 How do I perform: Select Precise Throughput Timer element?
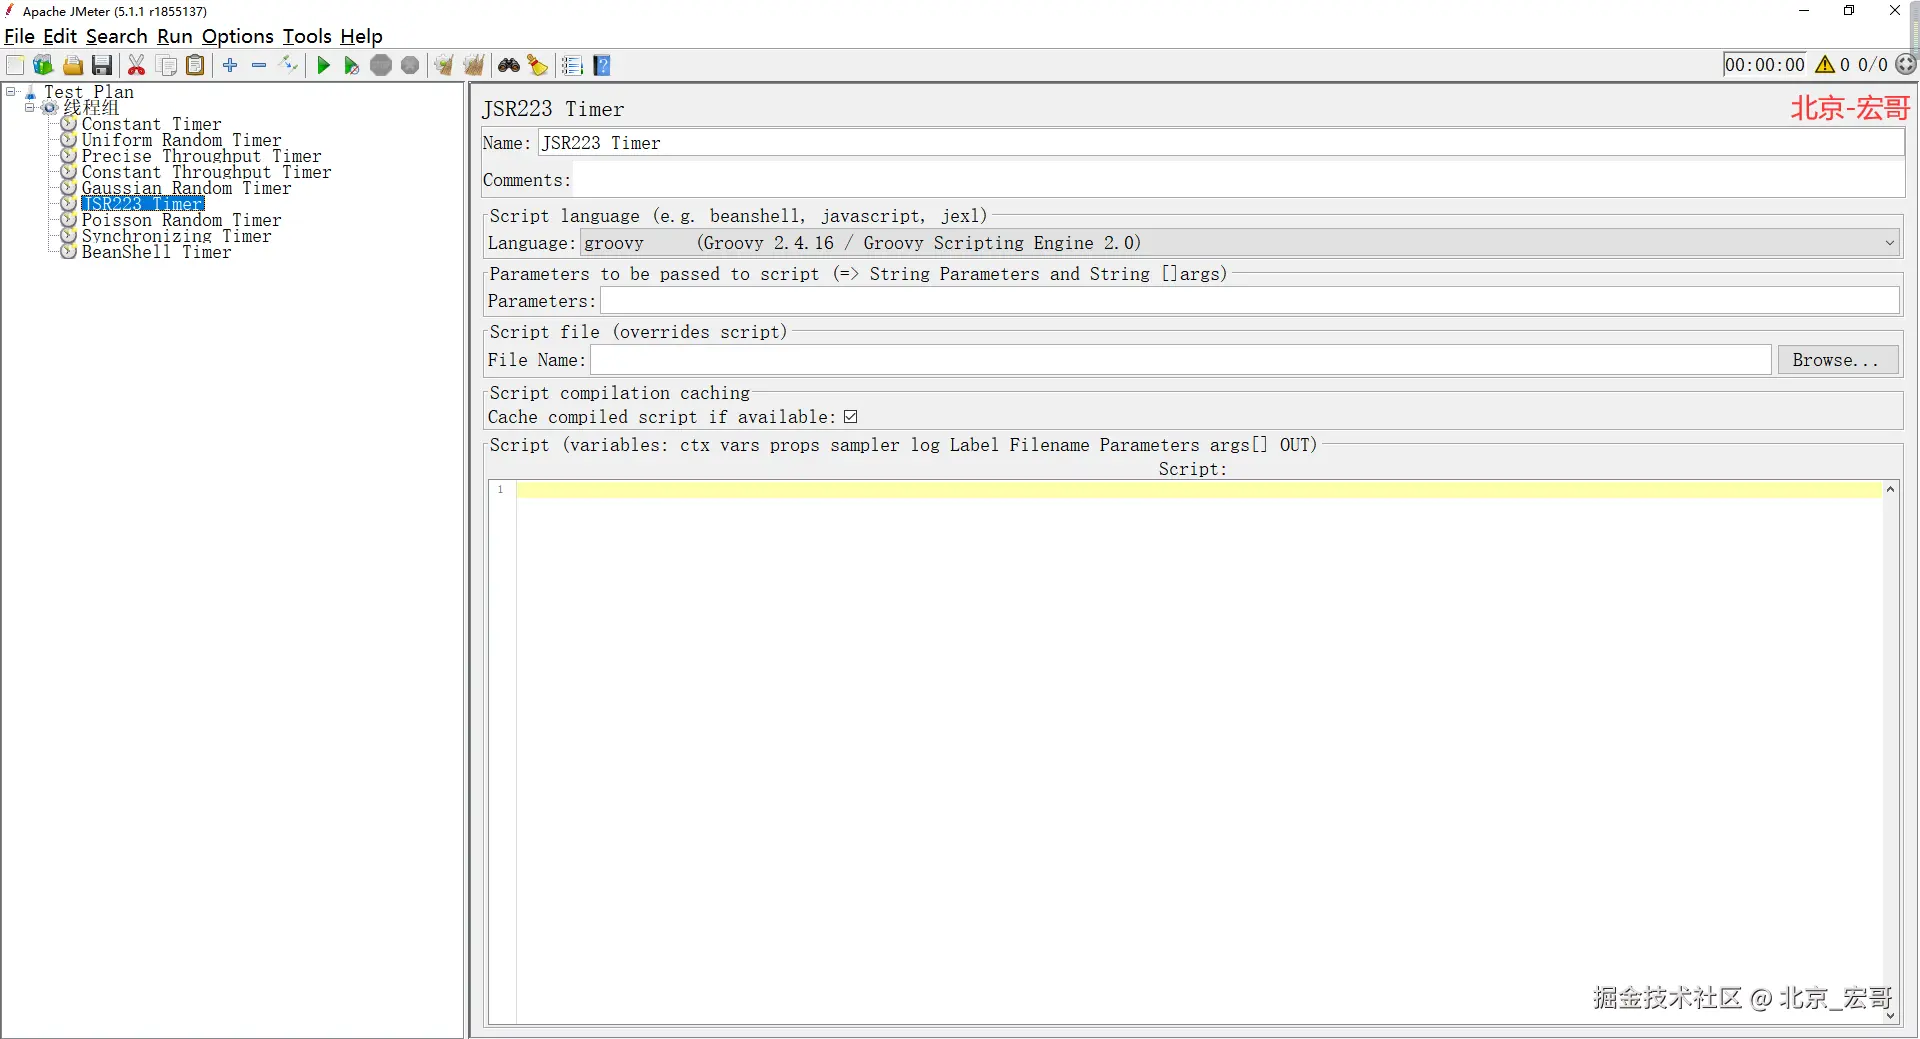click(x=201, y=156)
